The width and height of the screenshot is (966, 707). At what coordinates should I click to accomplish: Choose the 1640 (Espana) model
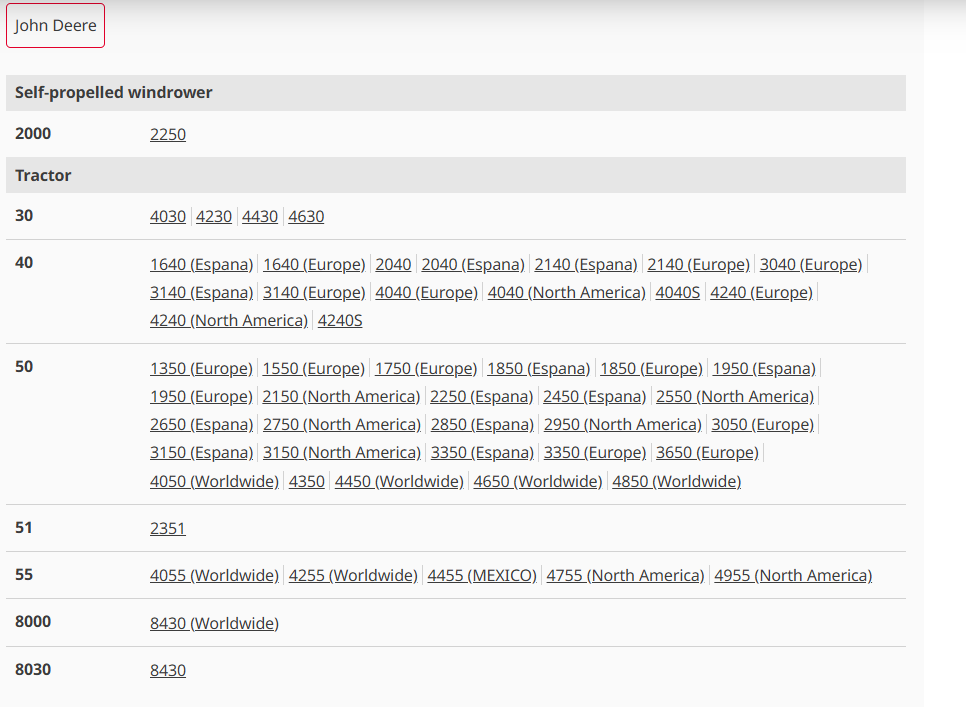point(201,264)
